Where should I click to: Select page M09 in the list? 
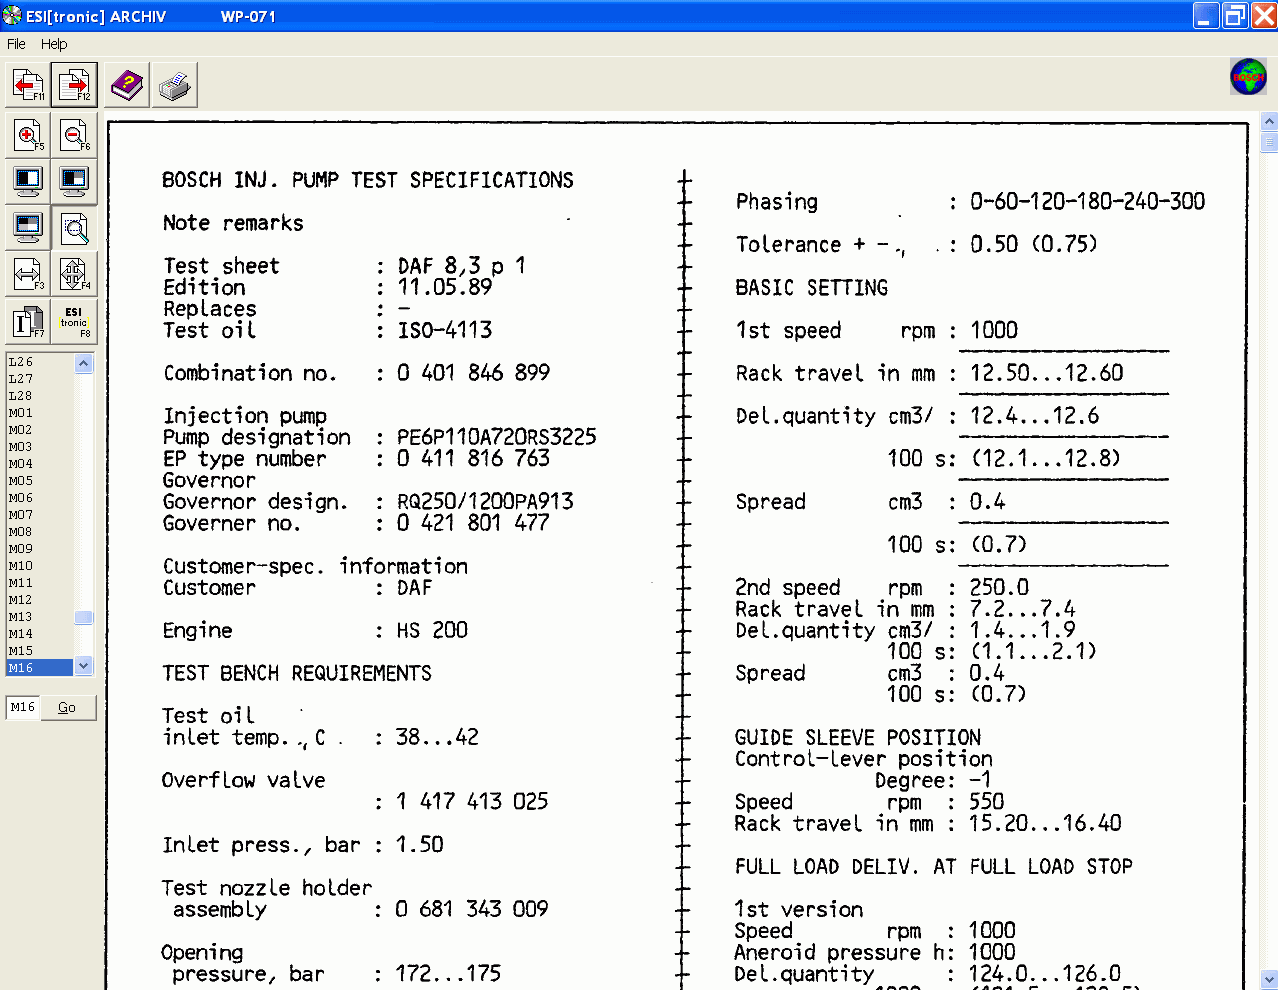click(40, 549)
